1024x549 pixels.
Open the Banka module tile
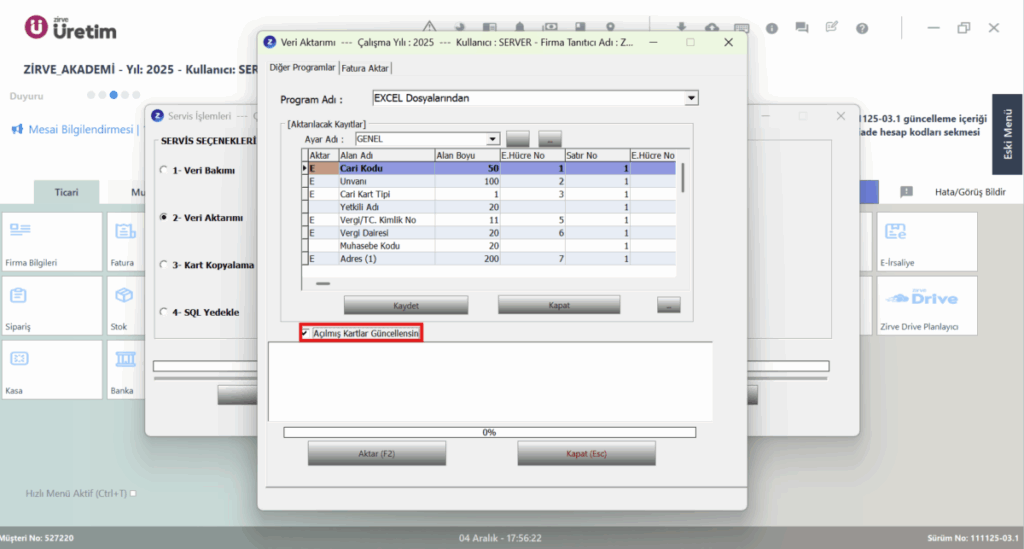[125, 369]
